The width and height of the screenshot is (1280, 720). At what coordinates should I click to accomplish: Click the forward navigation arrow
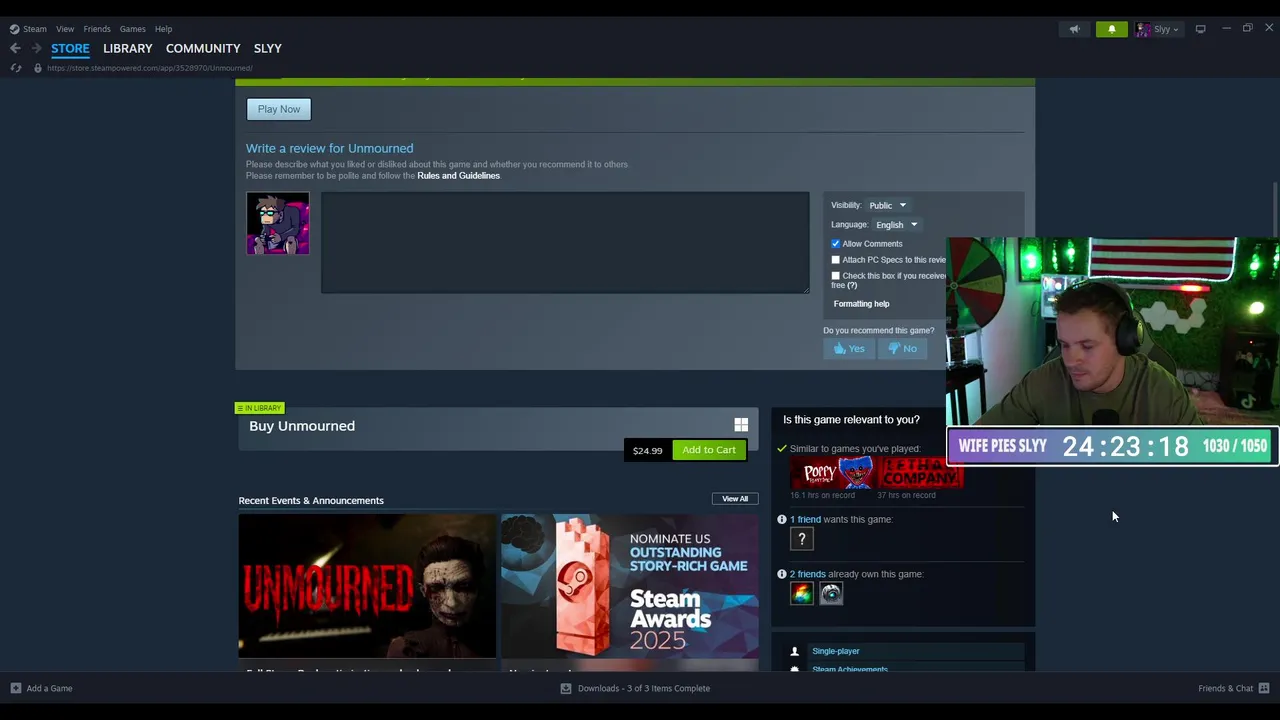[x=36, y=48]
